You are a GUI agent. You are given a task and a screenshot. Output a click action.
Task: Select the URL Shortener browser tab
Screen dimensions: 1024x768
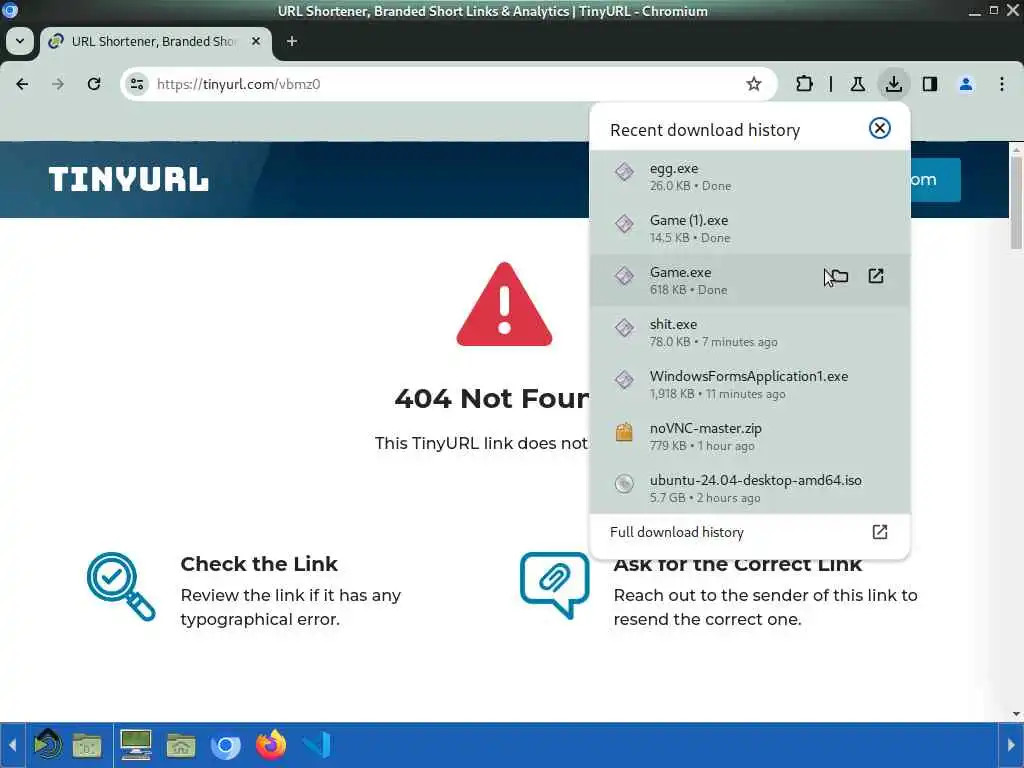(155, 42)
